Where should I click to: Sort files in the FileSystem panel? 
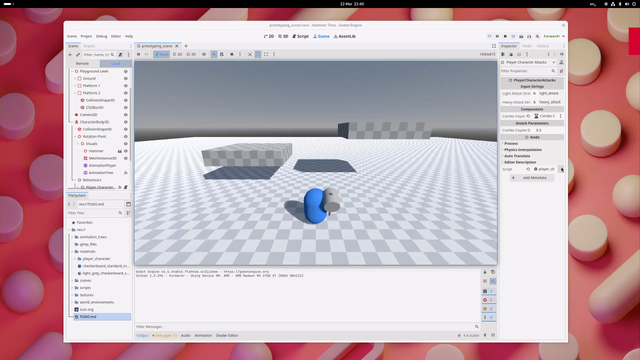click(x=128, y=213)
